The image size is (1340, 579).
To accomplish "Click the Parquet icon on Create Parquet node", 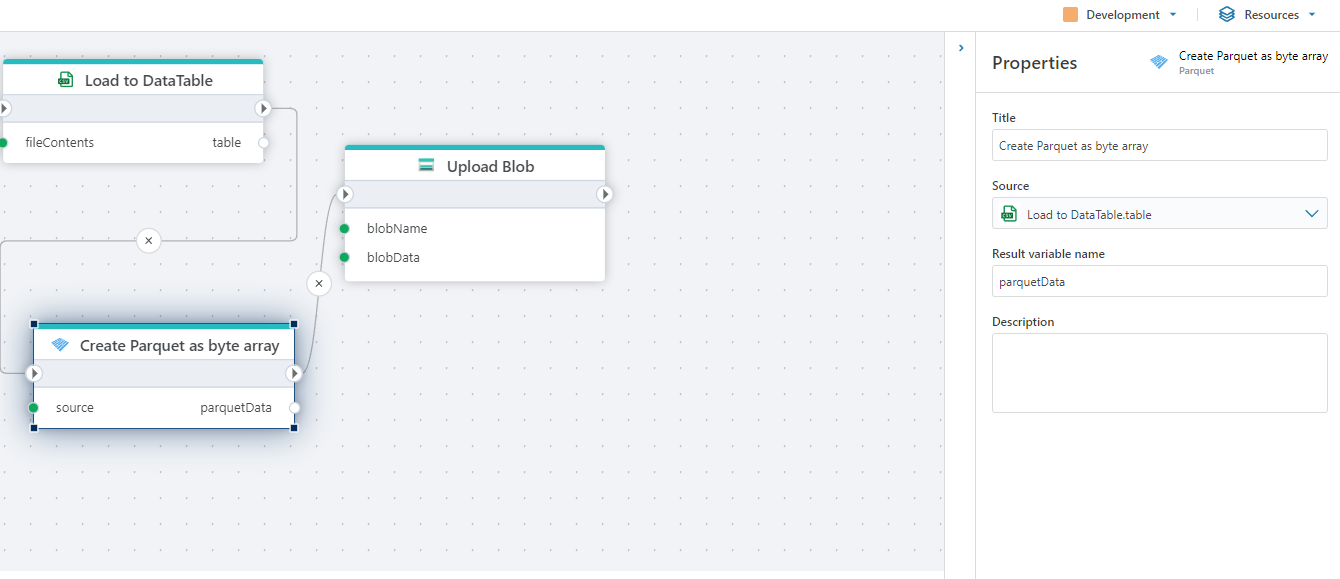I will [x=60, y=345].
